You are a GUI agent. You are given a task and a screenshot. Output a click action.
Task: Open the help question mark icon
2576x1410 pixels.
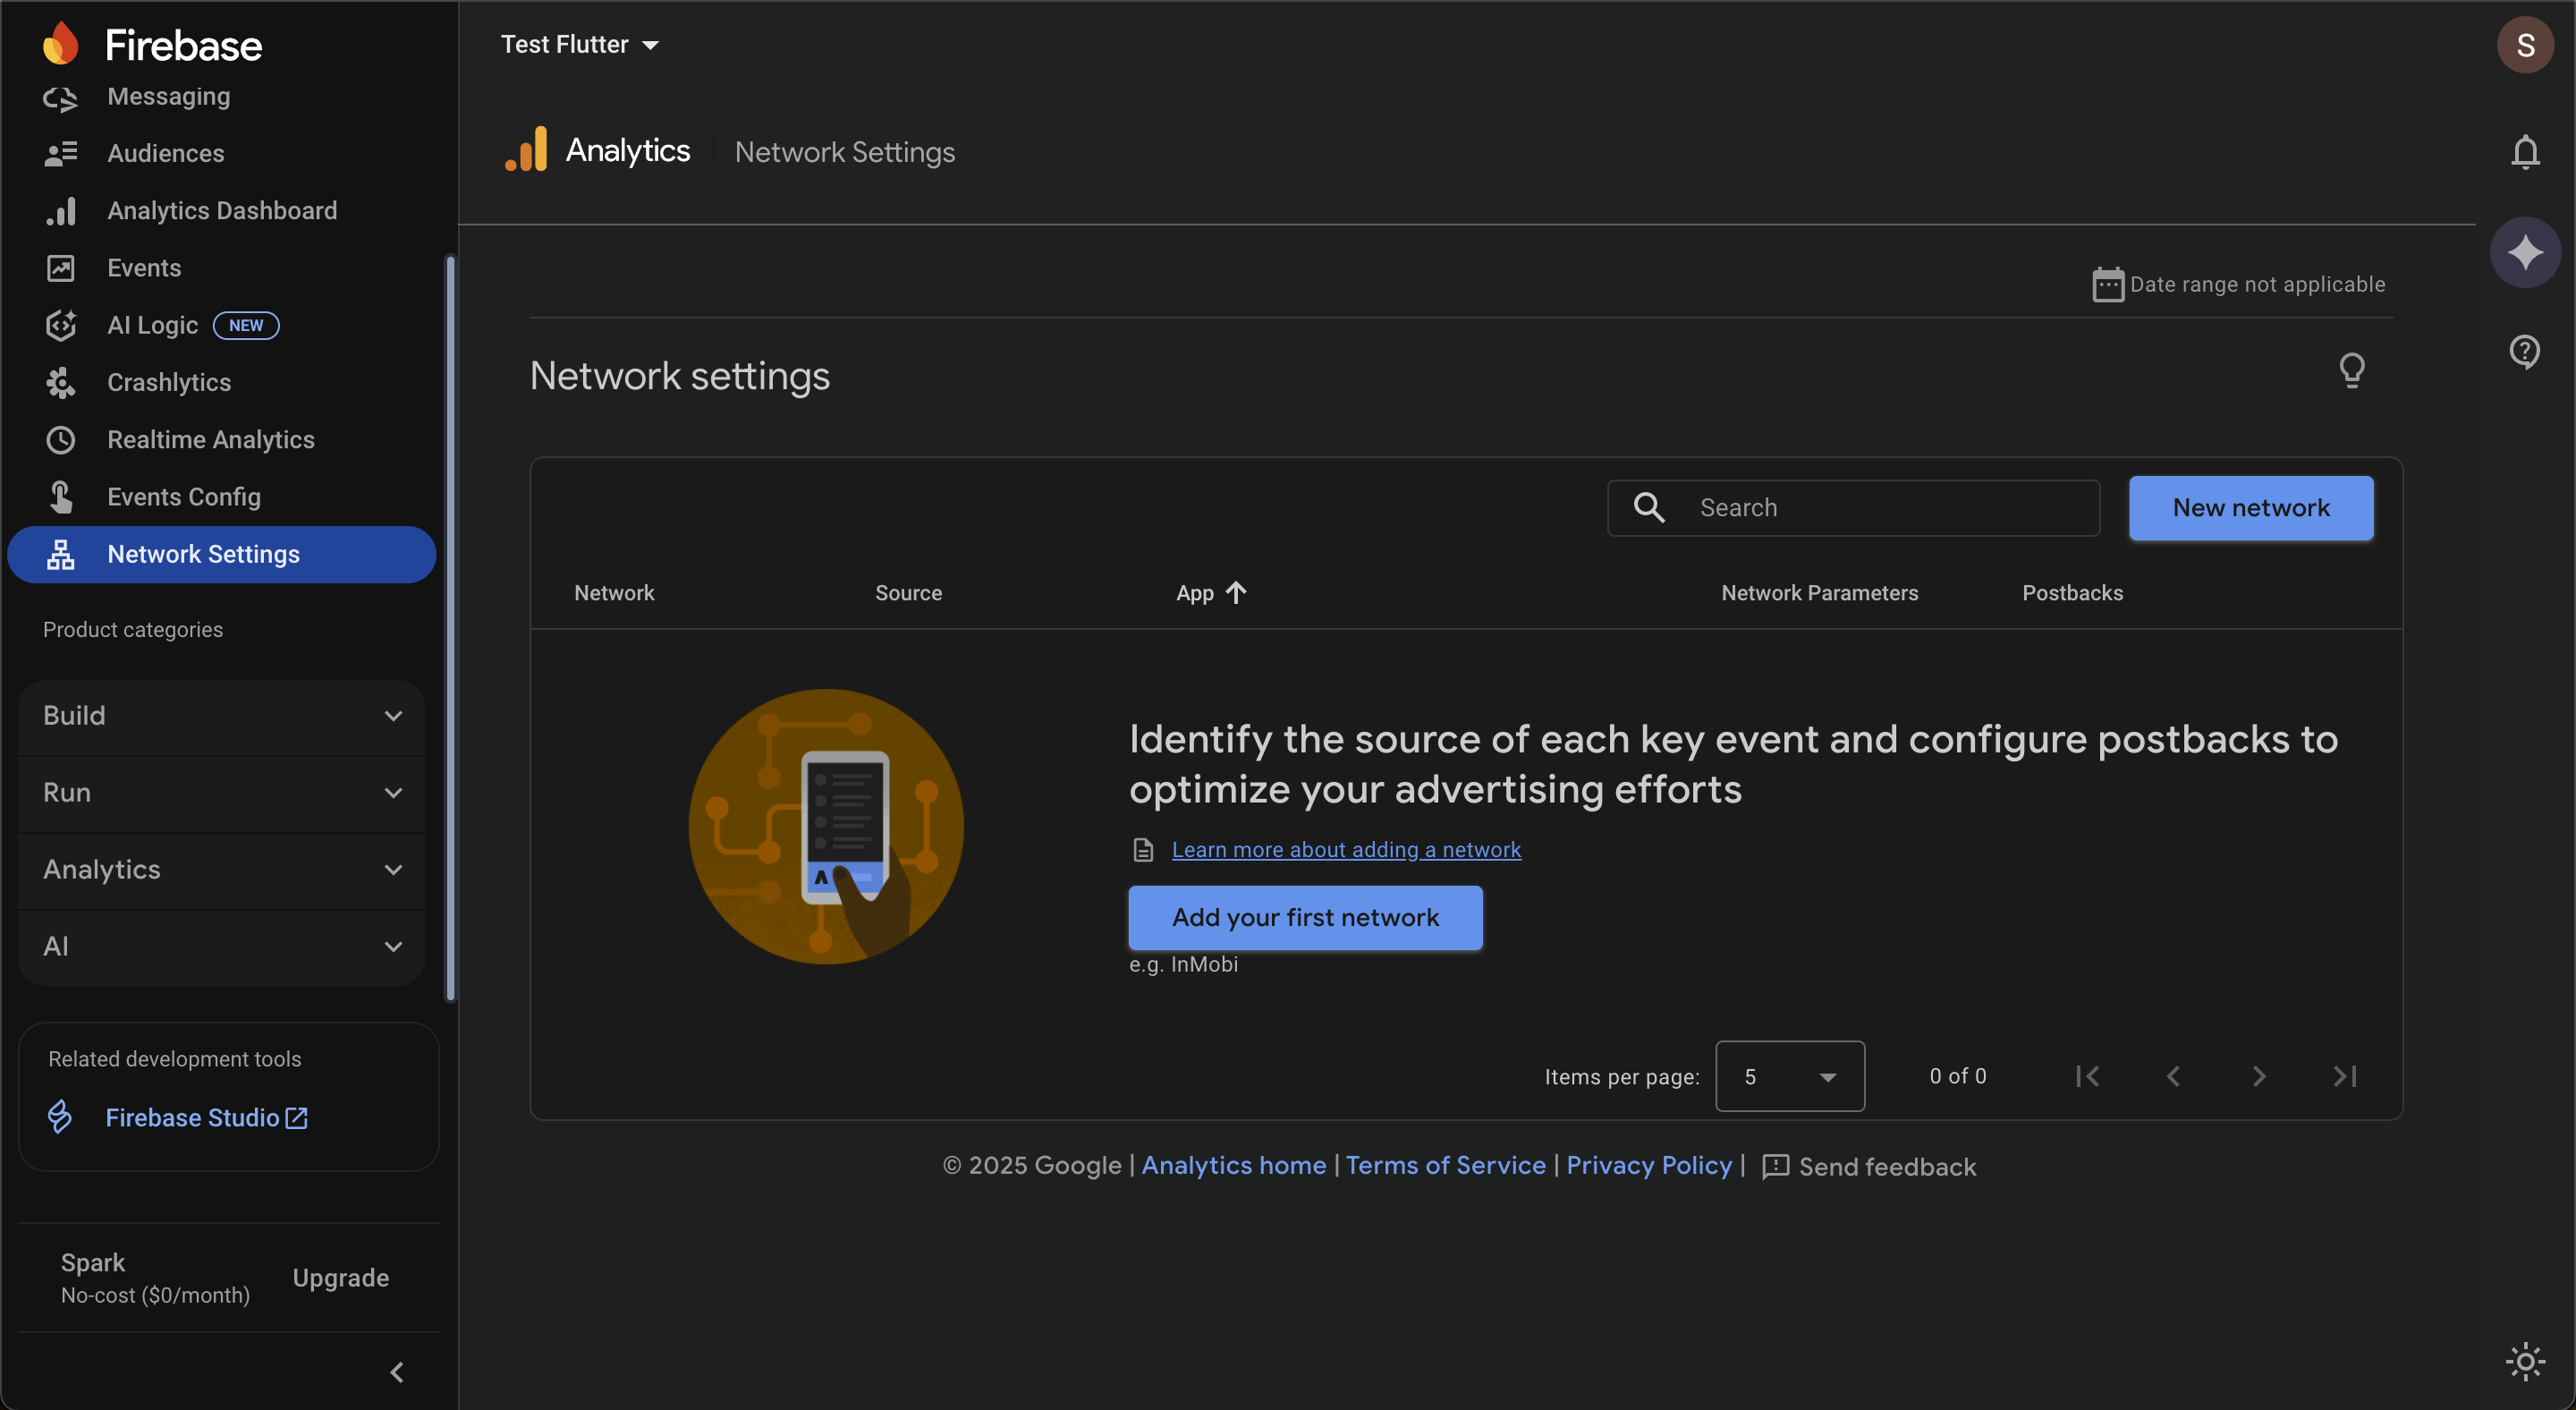point(2524,351)
